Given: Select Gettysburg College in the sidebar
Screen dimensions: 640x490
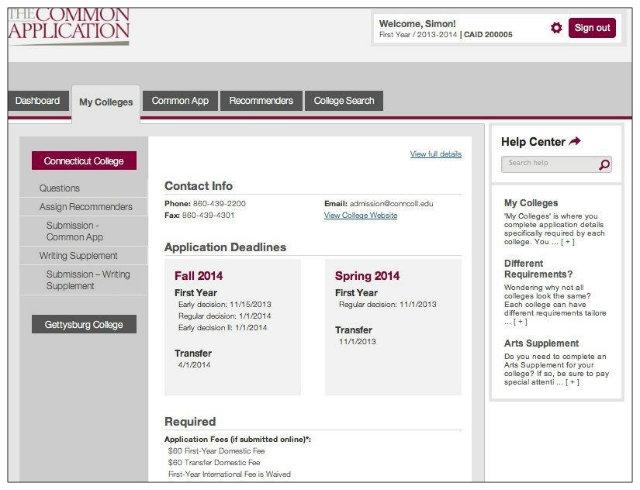Looking at the screenshot, I should pyautogui.click(x=84, y=324).
